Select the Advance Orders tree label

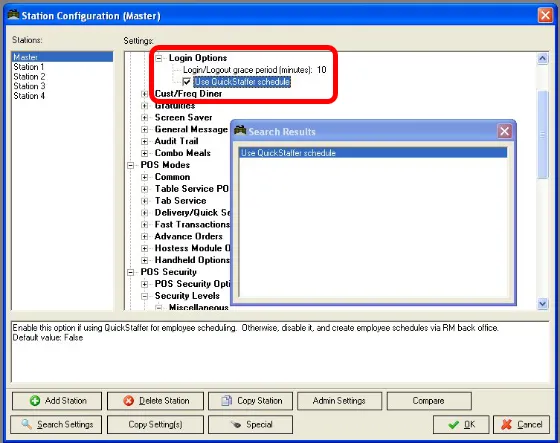point(189,237)
